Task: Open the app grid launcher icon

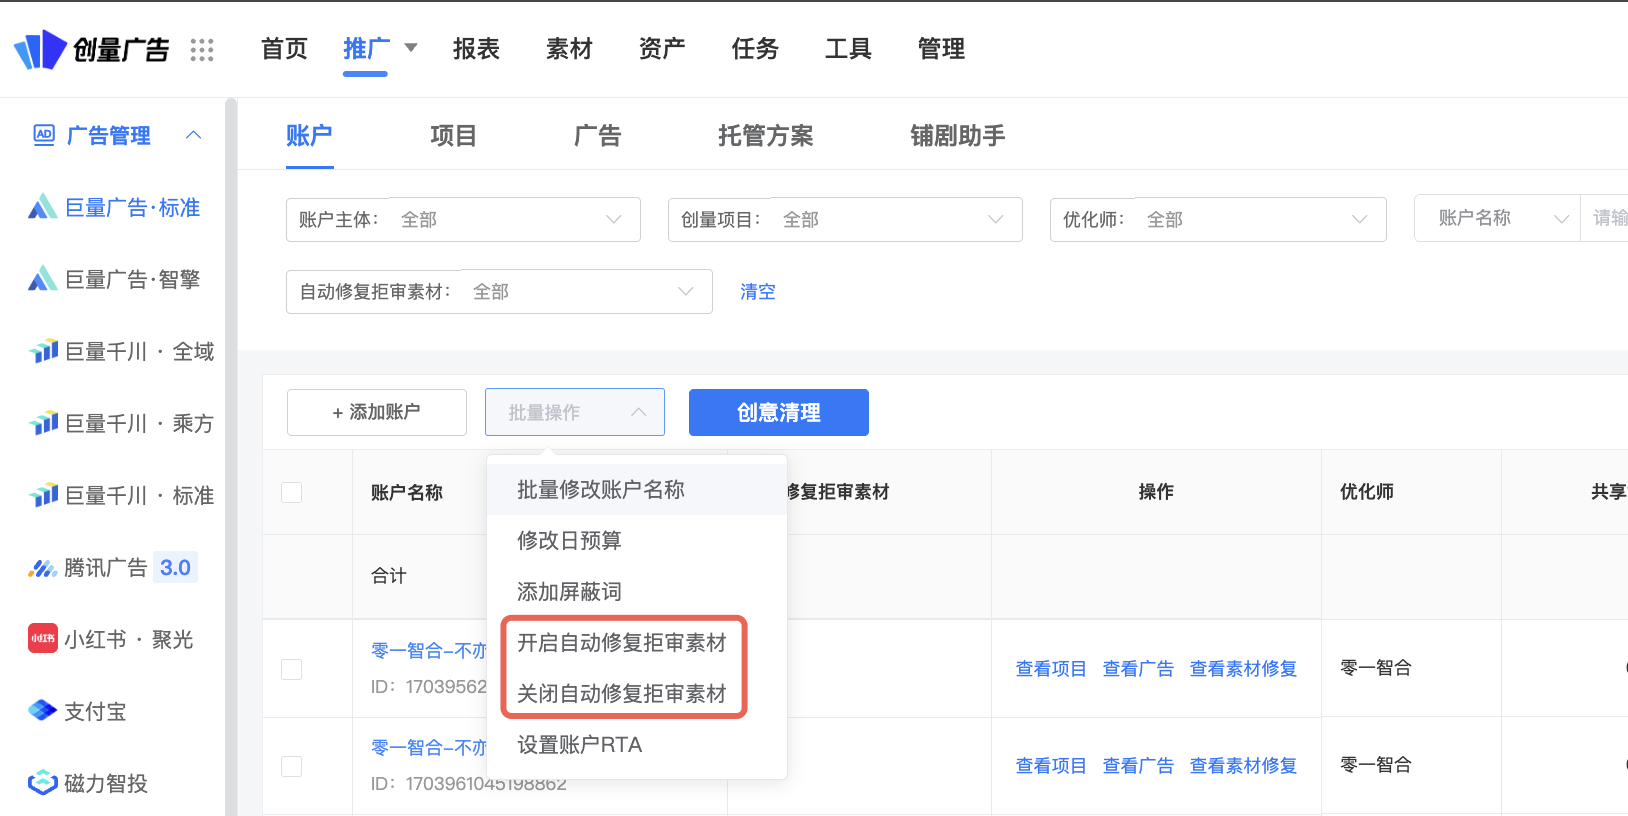Action: [x=202, y=50]
